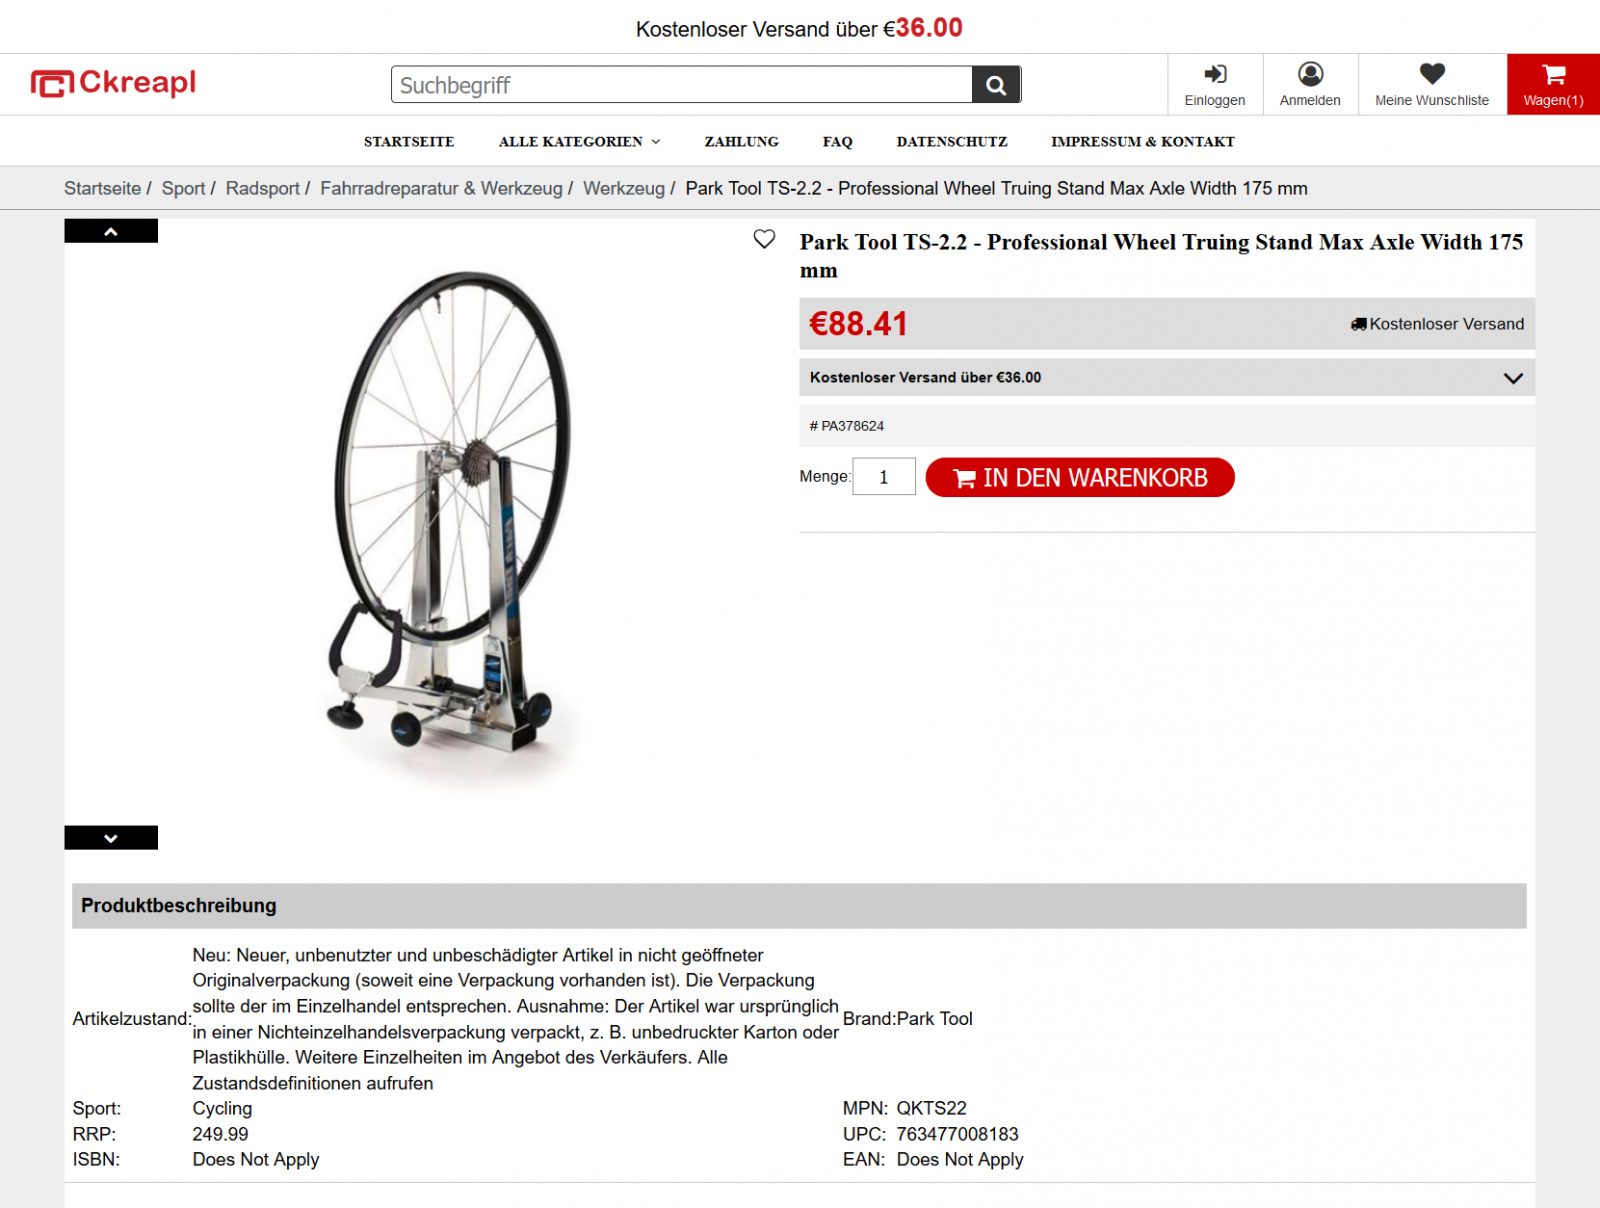Open the Einloggen login icon

click(1215, 85)
